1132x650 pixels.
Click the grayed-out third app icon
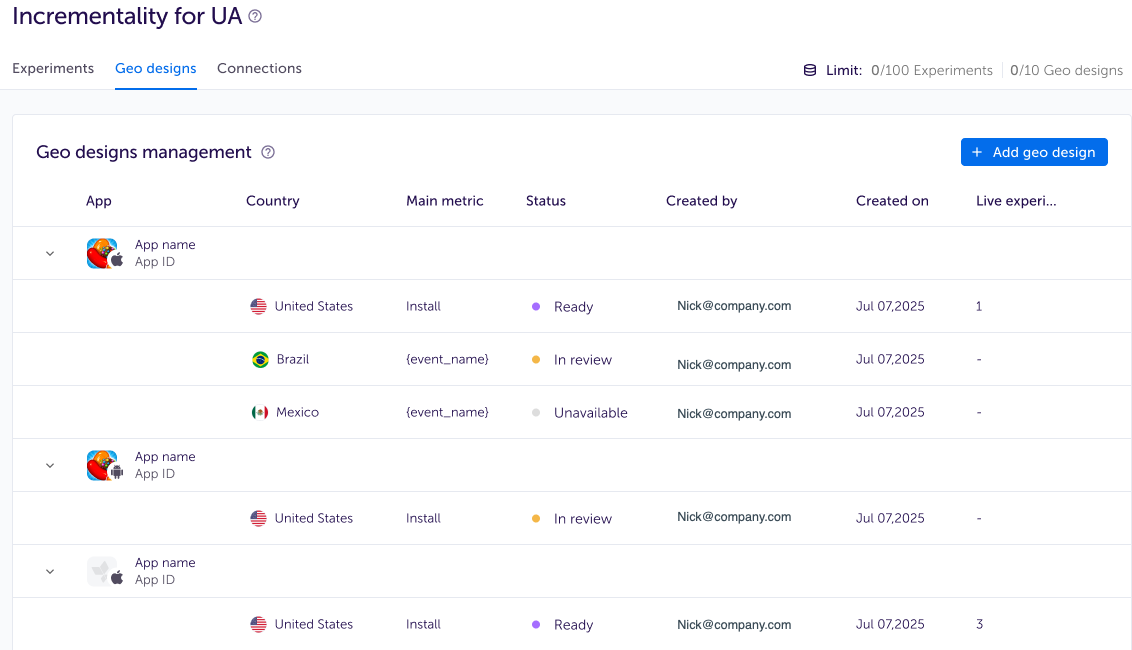(x=103, y=572)
